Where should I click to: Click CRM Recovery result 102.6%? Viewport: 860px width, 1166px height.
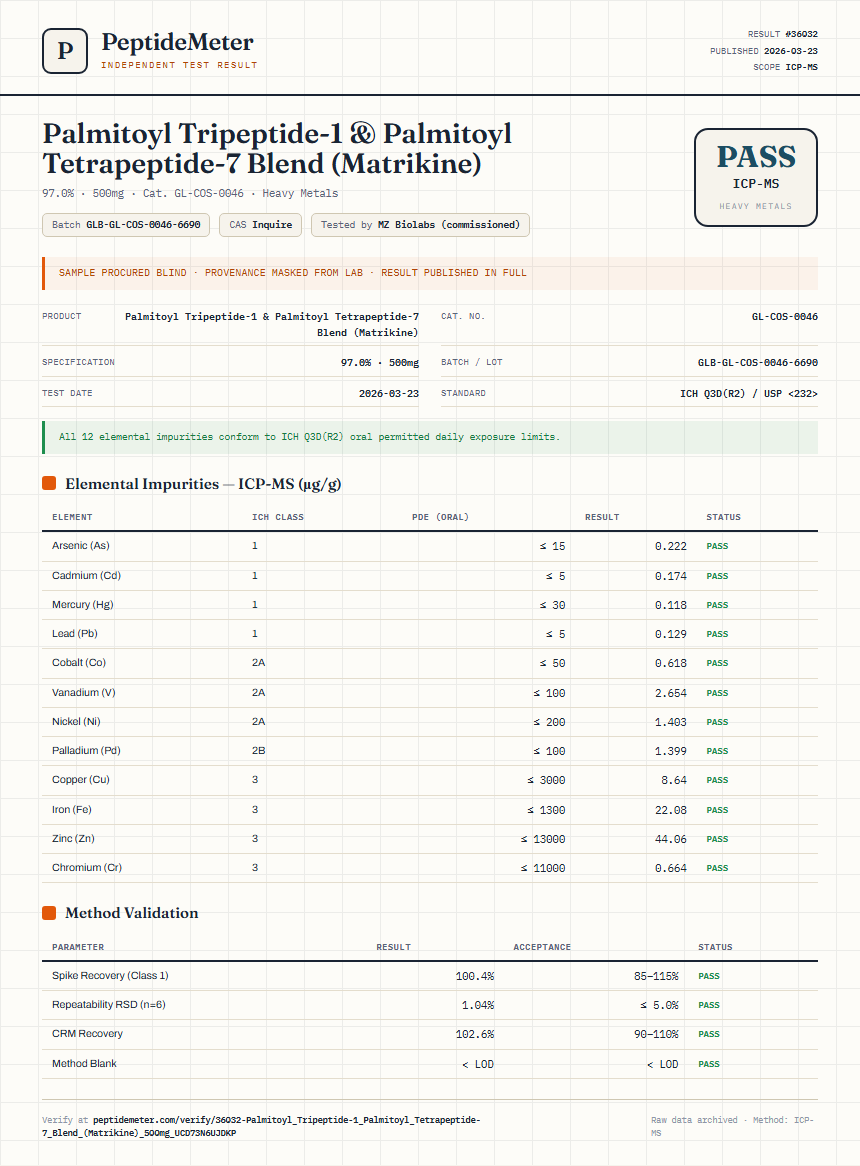475,1034
